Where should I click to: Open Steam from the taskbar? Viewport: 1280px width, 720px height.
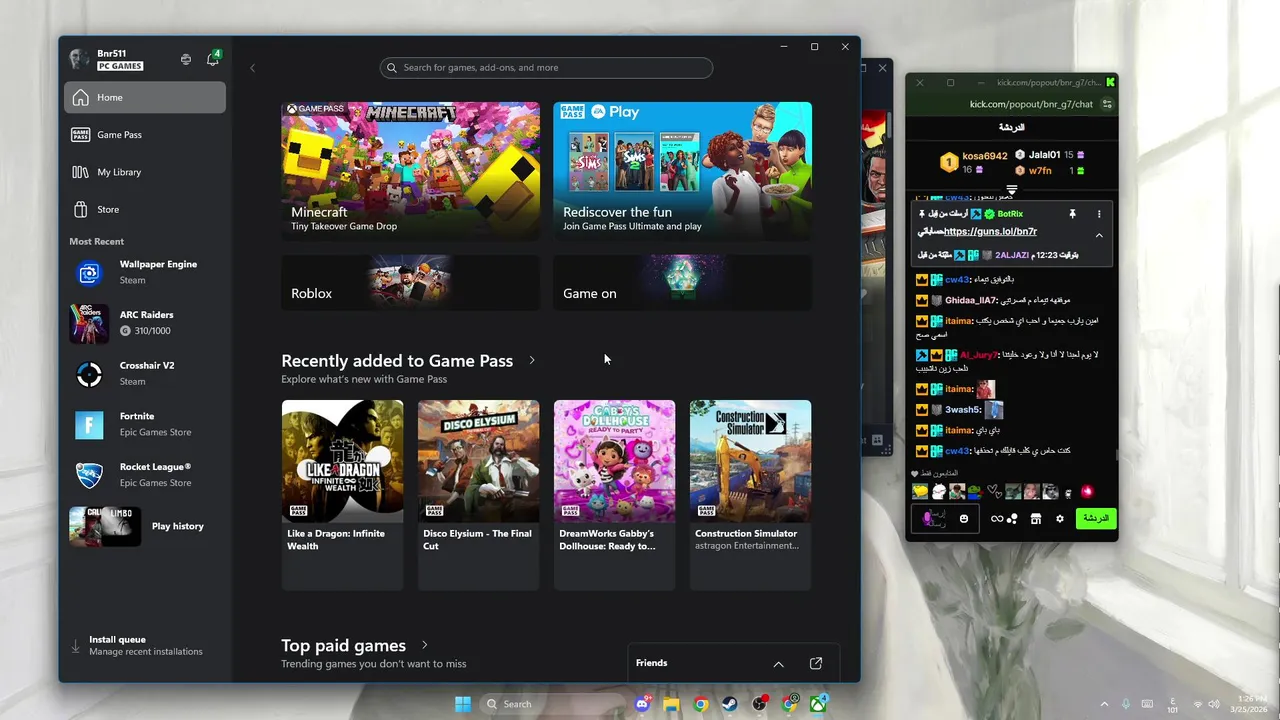click(730, 704)
